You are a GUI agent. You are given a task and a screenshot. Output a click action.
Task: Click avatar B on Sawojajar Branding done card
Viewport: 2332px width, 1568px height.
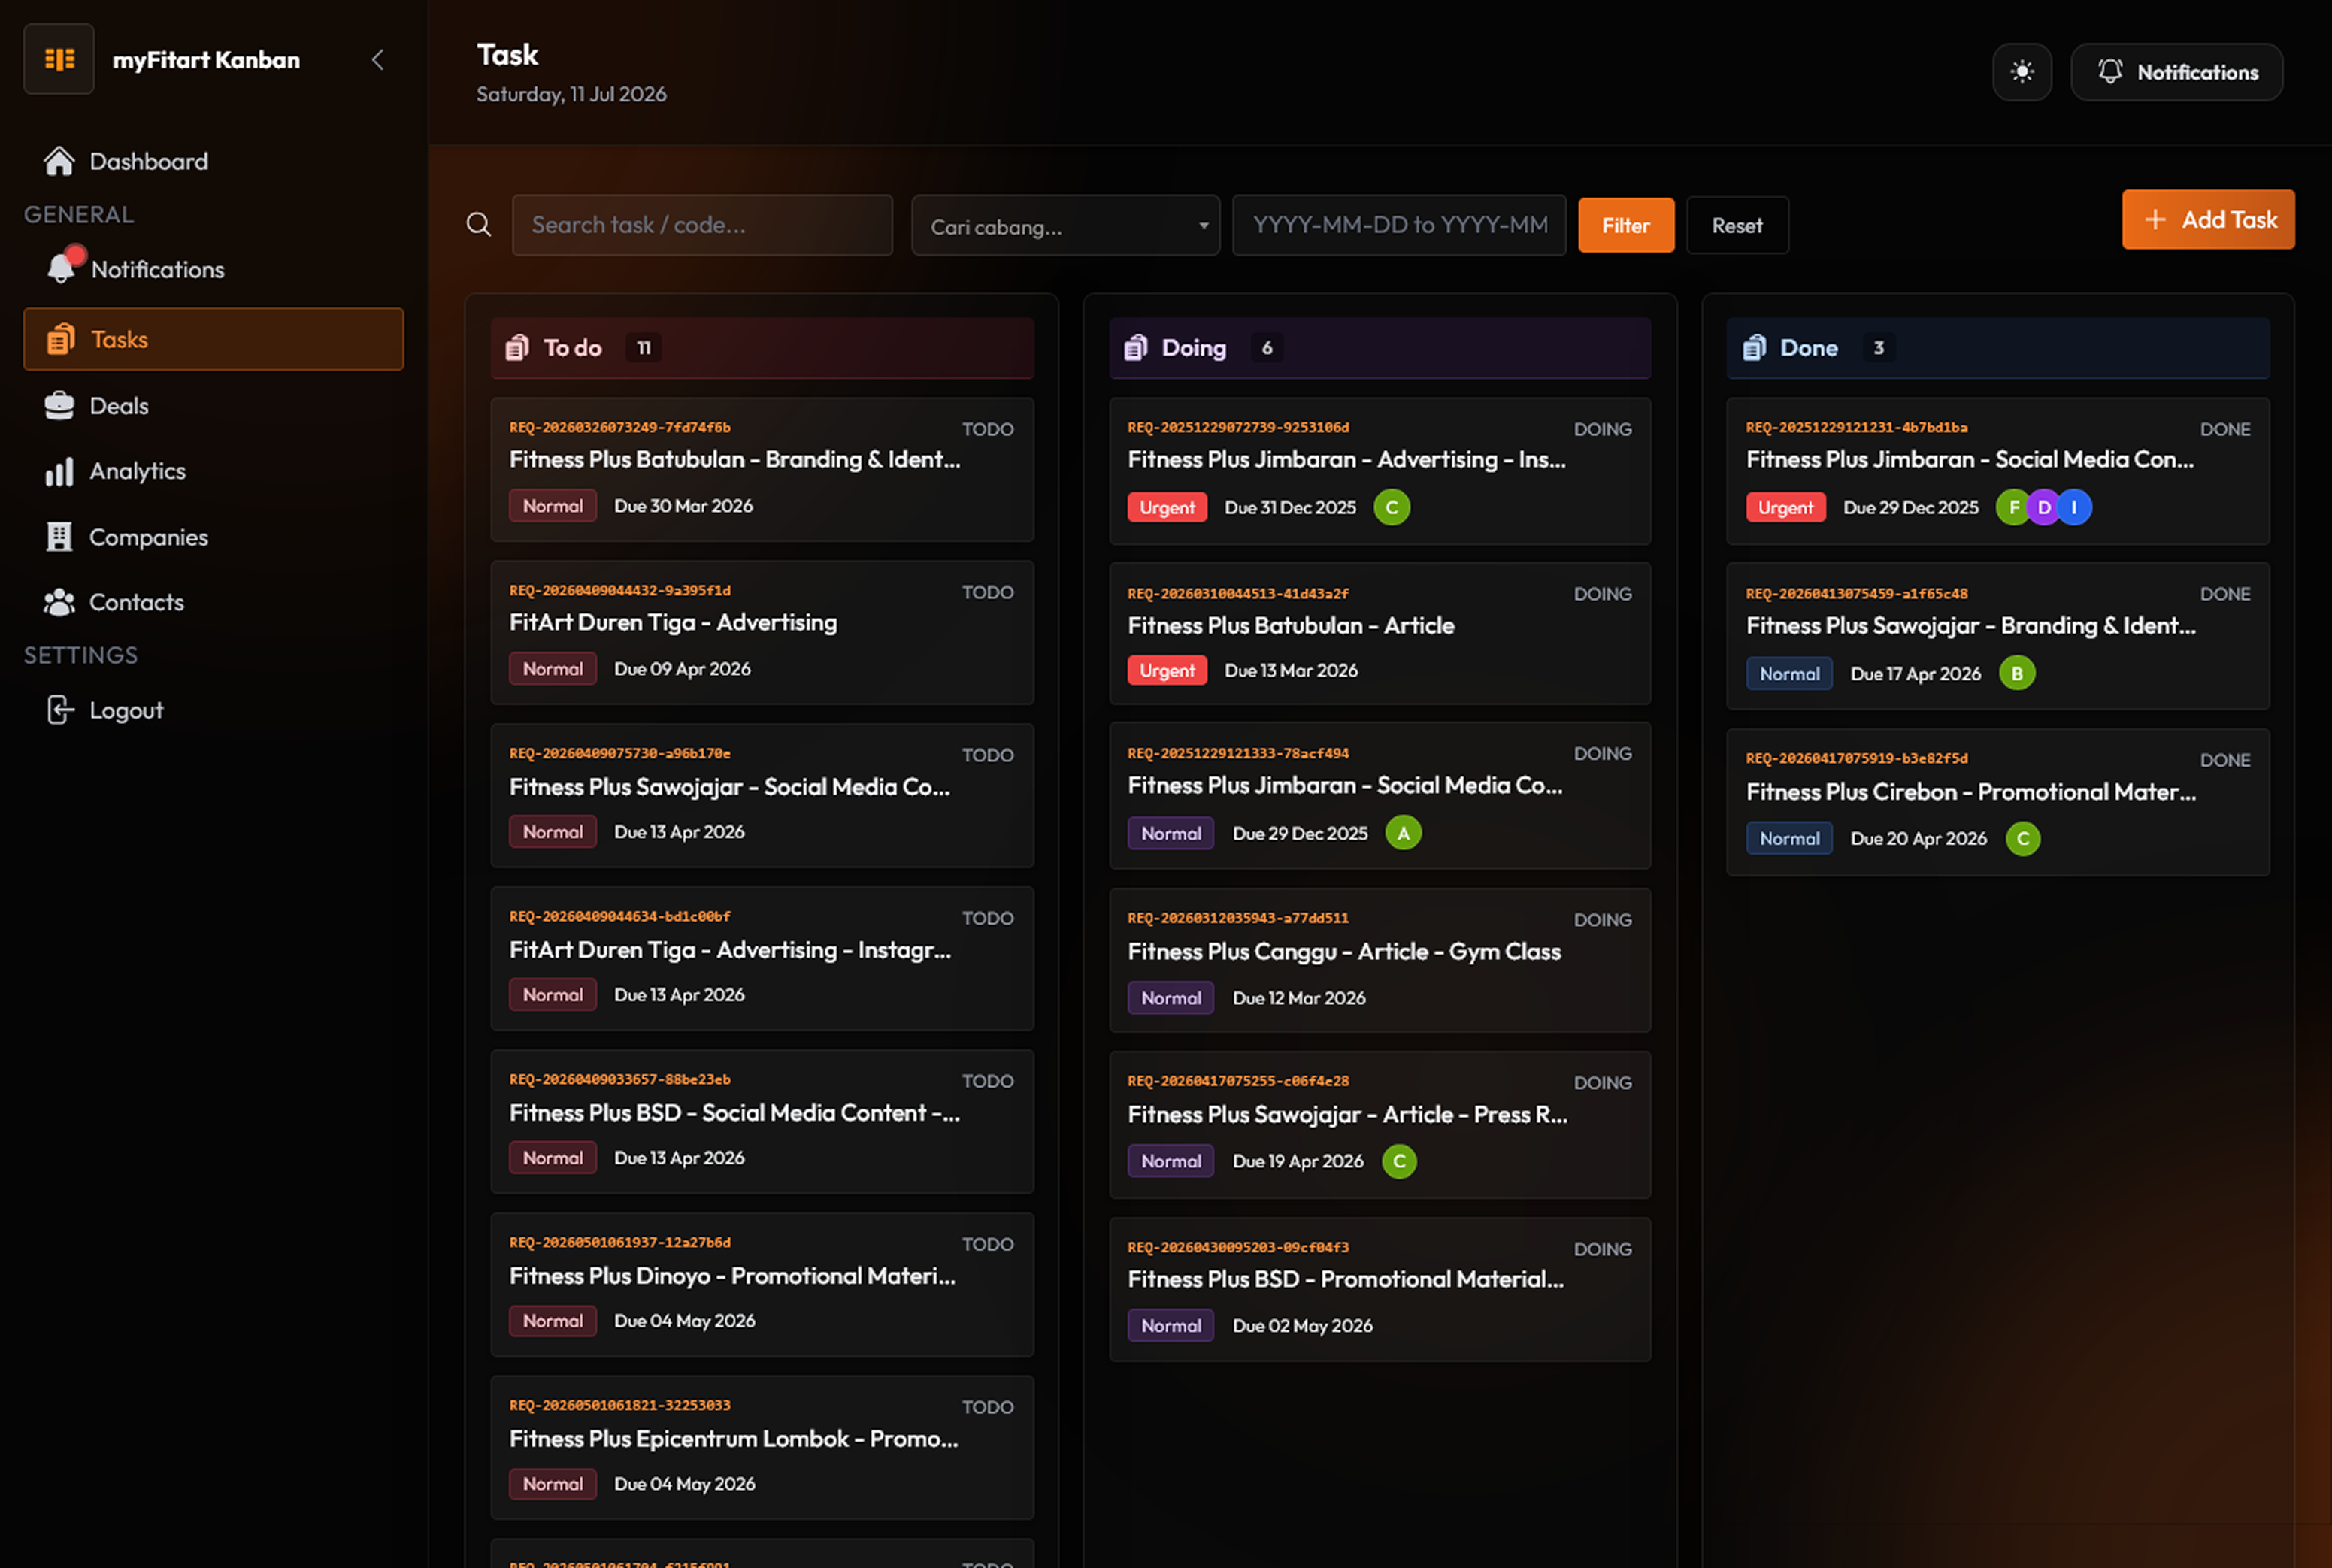[x=2017, y=673]
